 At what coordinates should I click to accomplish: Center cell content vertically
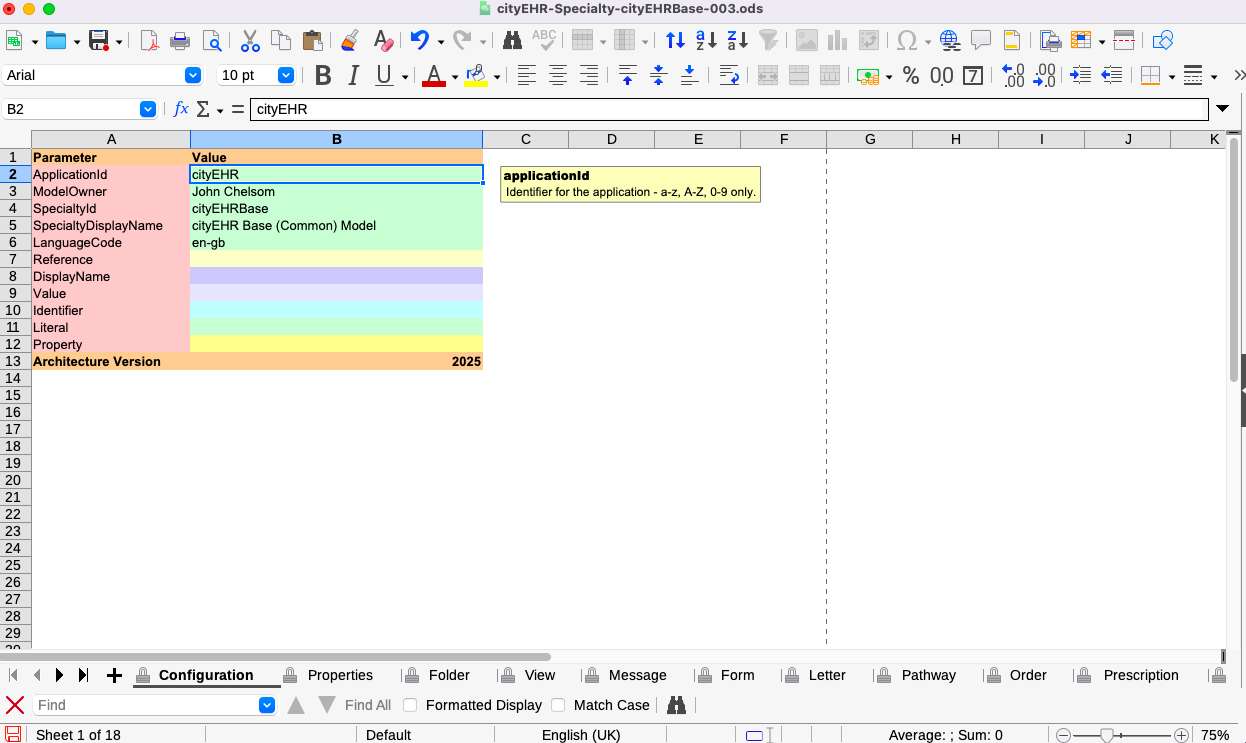pos(658,75)
